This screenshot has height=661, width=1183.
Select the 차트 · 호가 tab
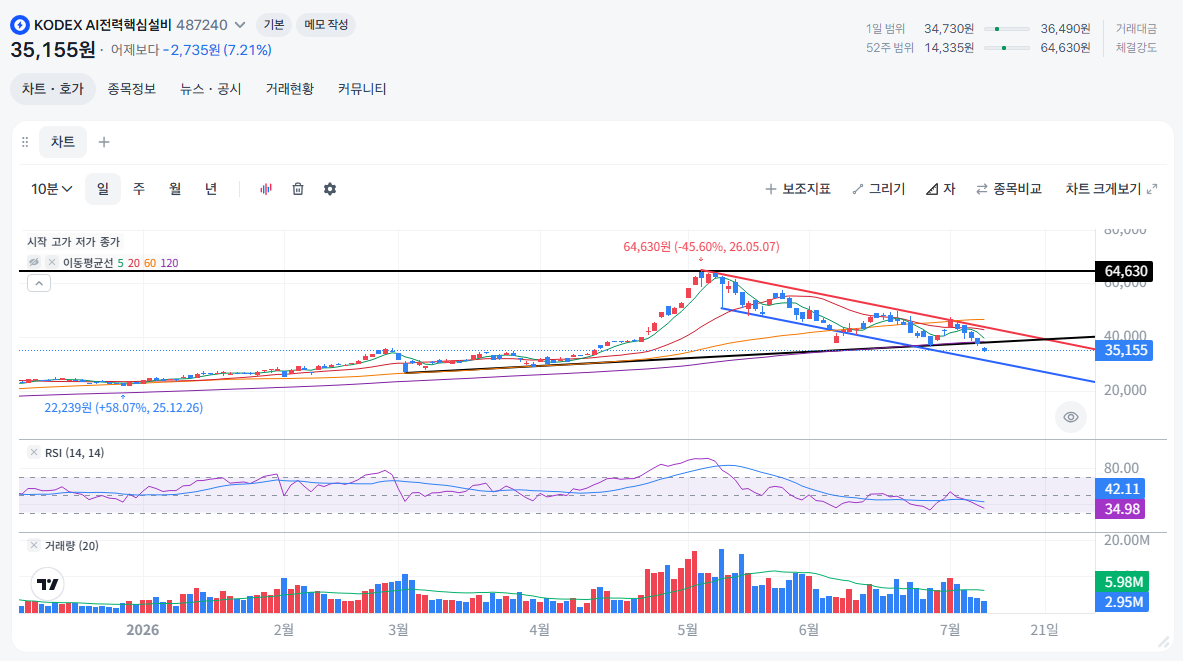point(53,89)
